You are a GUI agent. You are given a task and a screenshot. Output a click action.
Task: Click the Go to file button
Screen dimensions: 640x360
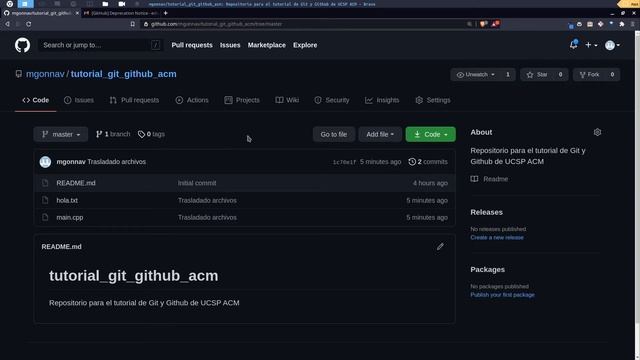tap(333, 134)
